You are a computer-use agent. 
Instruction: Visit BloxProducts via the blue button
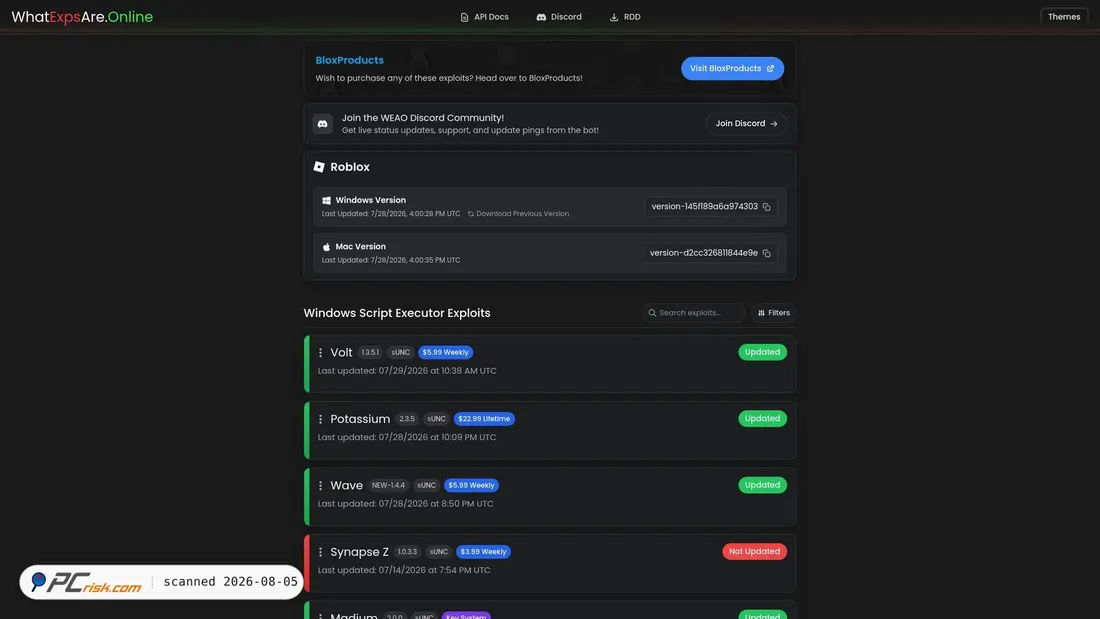[732, 68]
